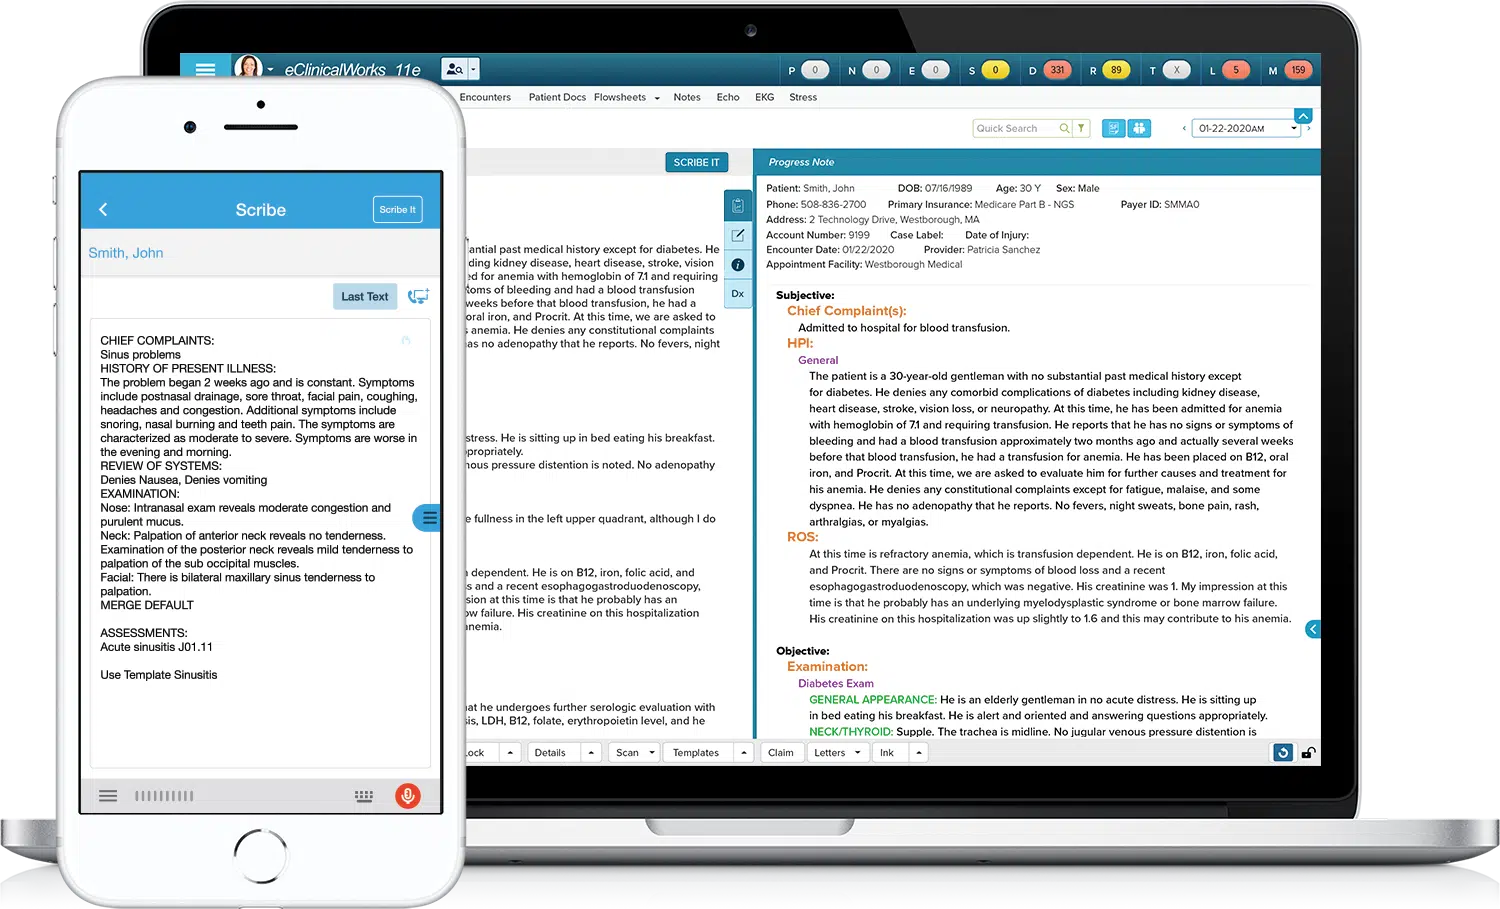The width and height of the screenshot is (1500, 909).
Task: Open the Examination section heading
Action: pyautogui.click(x=827, y=667)
